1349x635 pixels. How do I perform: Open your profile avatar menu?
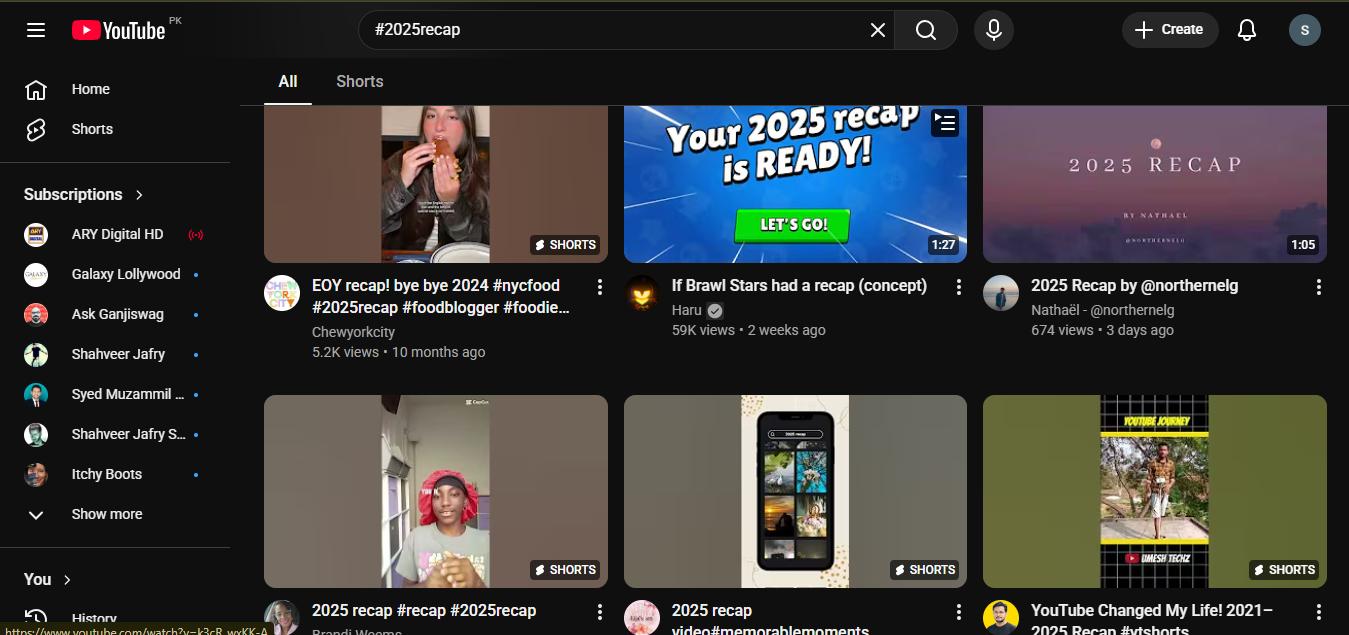click(1305, 30)
